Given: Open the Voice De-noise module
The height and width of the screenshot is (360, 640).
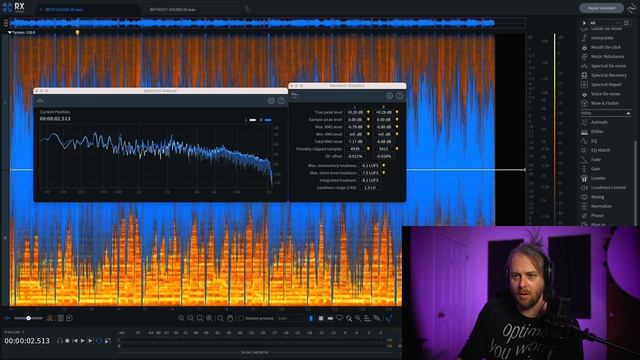Looking at the screenshot, I should pos(605,94).
